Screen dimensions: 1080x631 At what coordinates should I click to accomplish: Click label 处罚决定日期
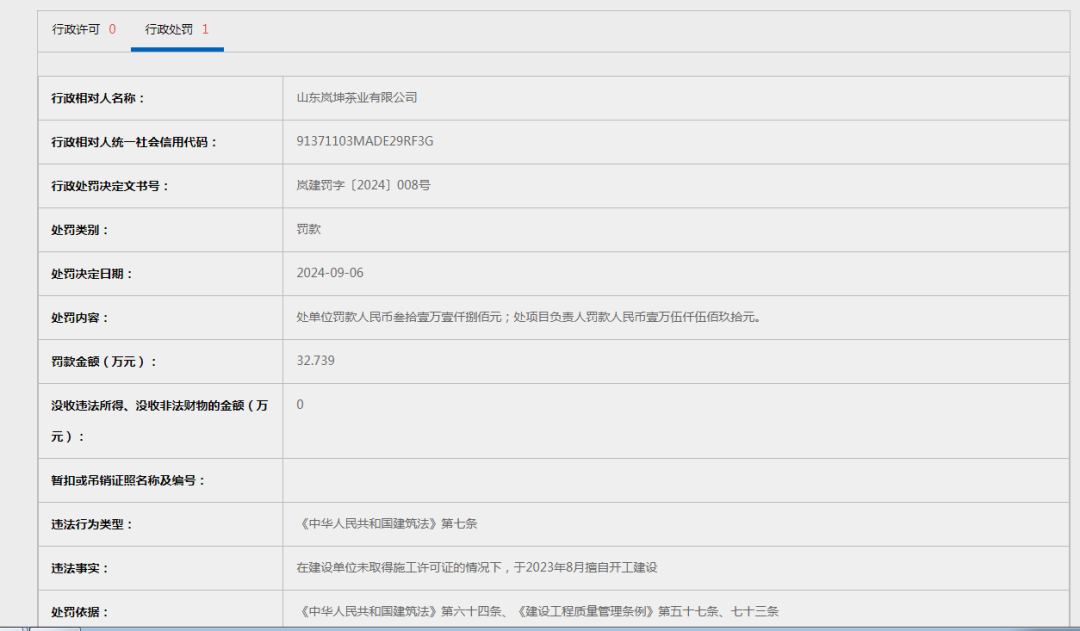coord(92,274)
